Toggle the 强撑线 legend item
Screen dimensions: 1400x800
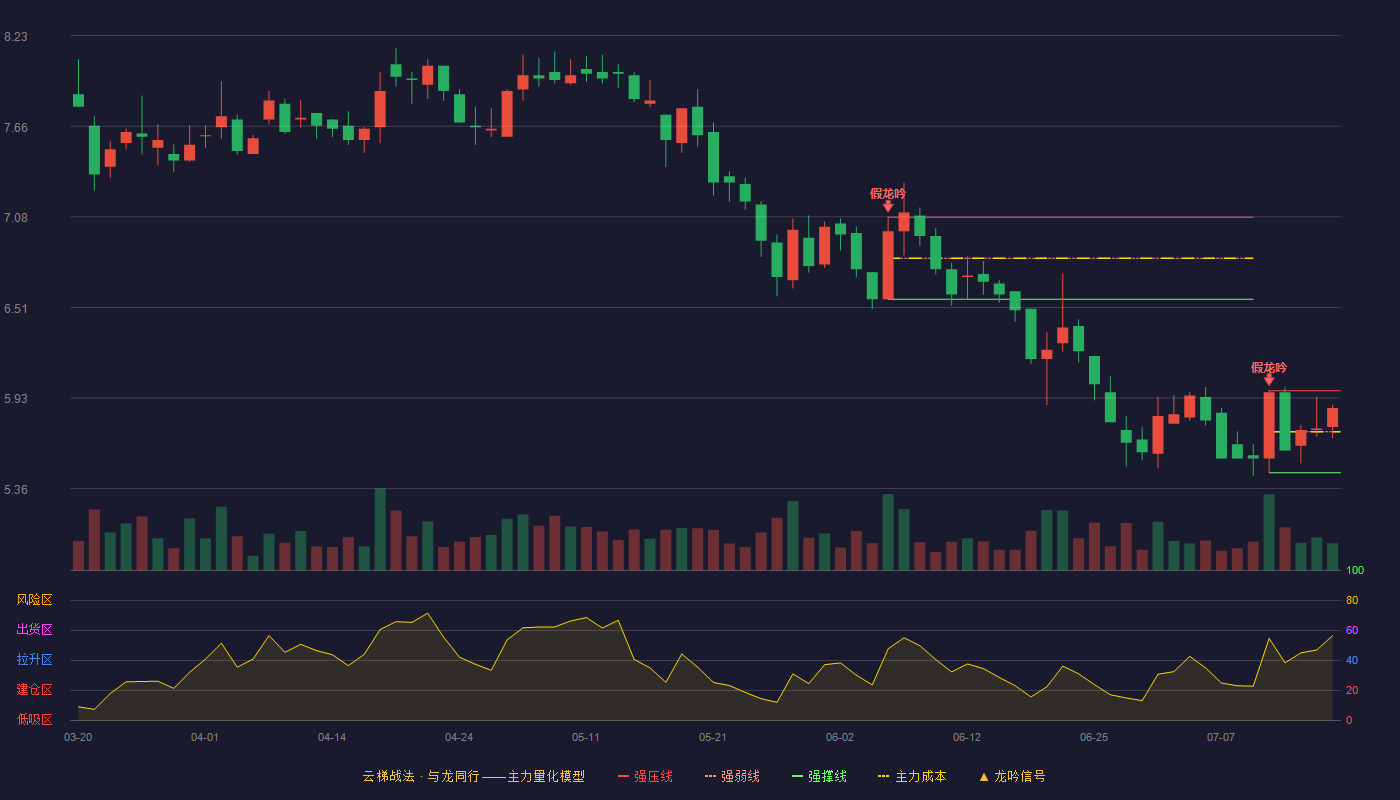click(x=819, y=776)
